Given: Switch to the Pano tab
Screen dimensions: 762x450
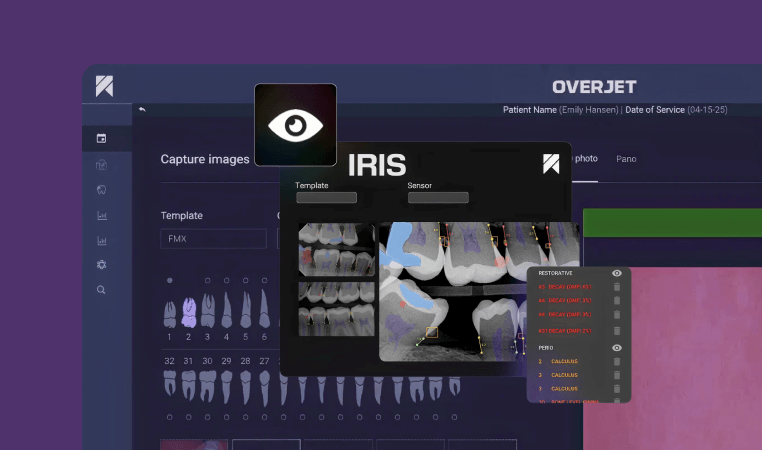Looking at the screenshot, I should point(626,159).
